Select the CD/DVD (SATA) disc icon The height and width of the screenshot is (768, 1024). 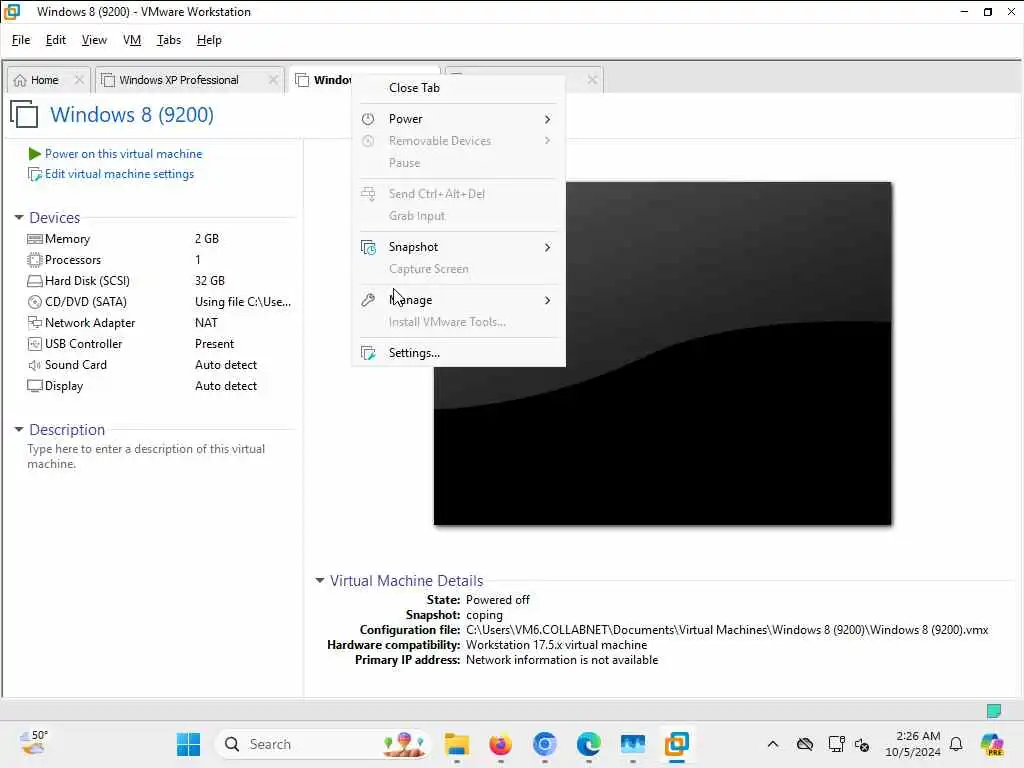[x=35, y=302]
